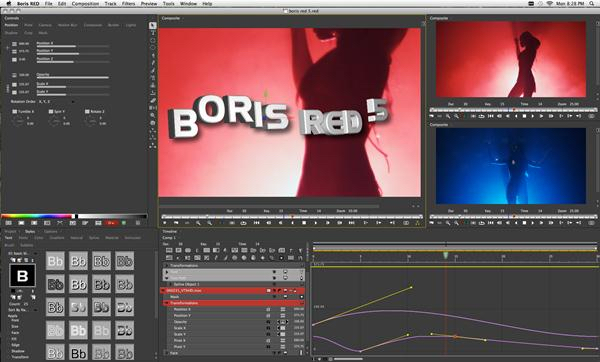
Task: Click the Stop button under the main Composite viewer
Action: click(x=304, y=223)
